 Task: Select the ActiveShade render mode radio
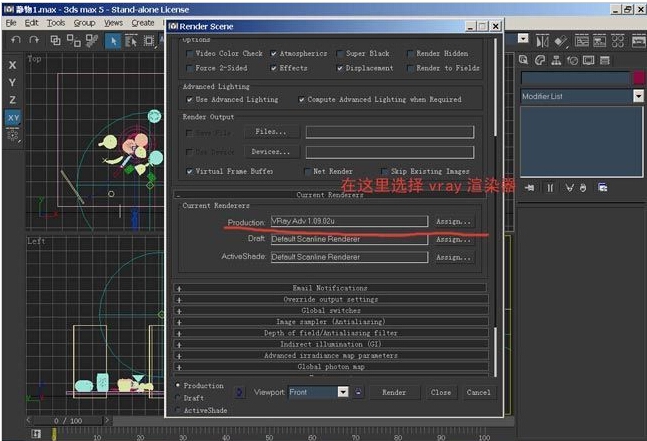[x=178, y=410]
